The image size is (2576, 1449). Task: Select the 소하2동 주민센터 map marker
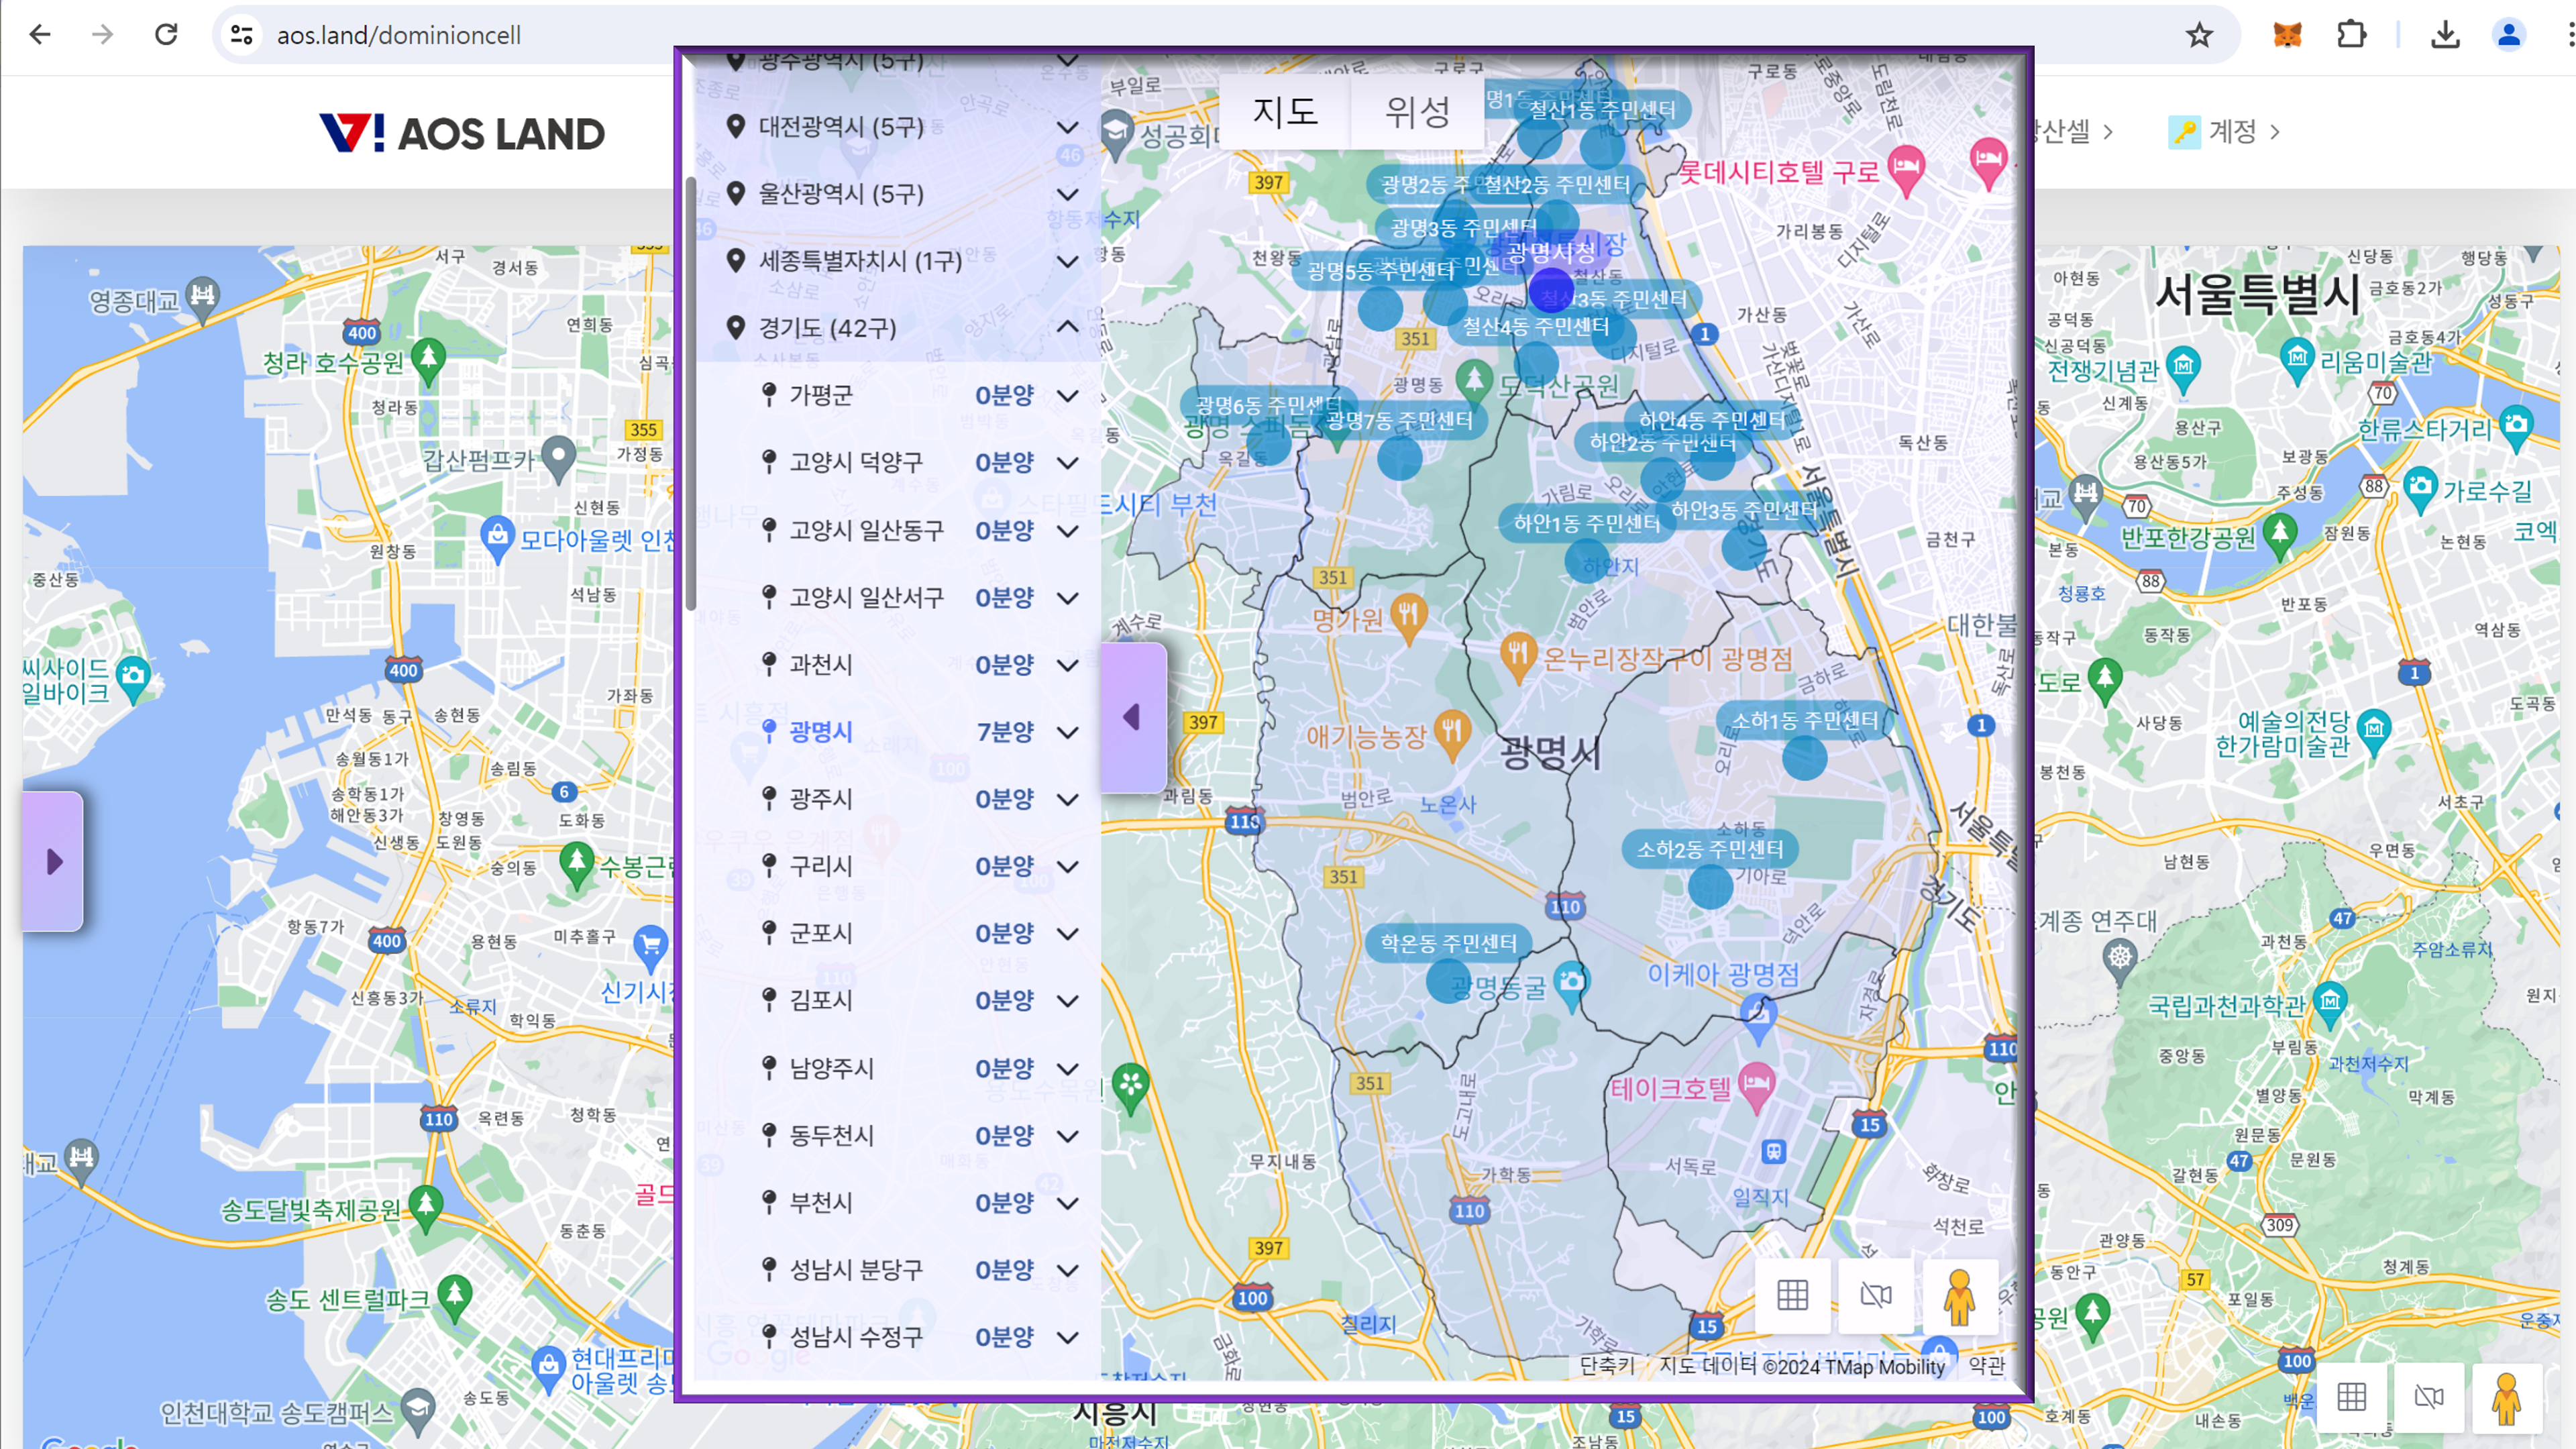click(1710, 886)
